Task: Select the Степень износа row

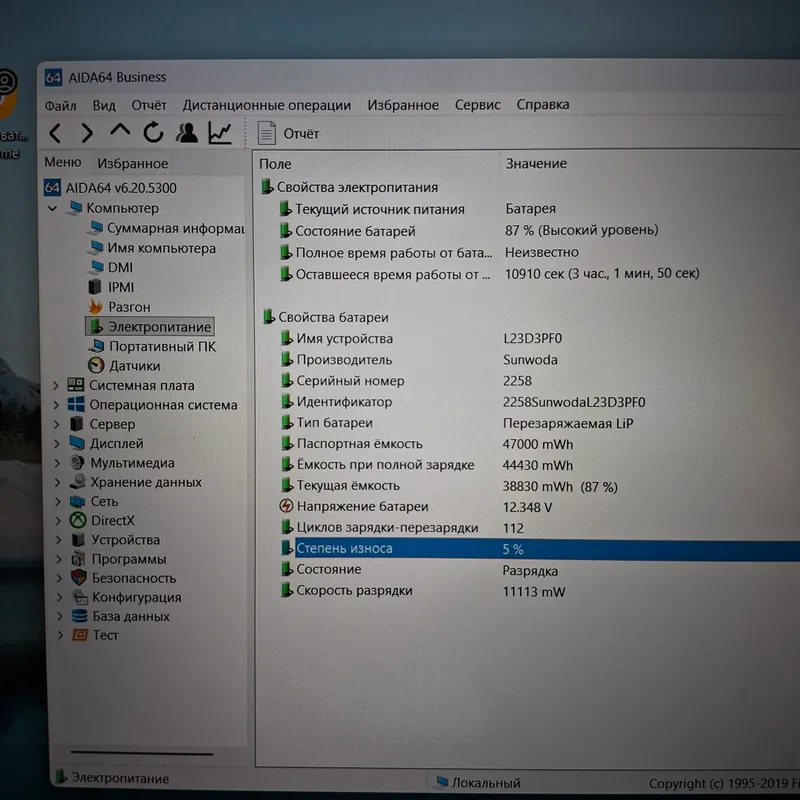Action: [540, 549]
